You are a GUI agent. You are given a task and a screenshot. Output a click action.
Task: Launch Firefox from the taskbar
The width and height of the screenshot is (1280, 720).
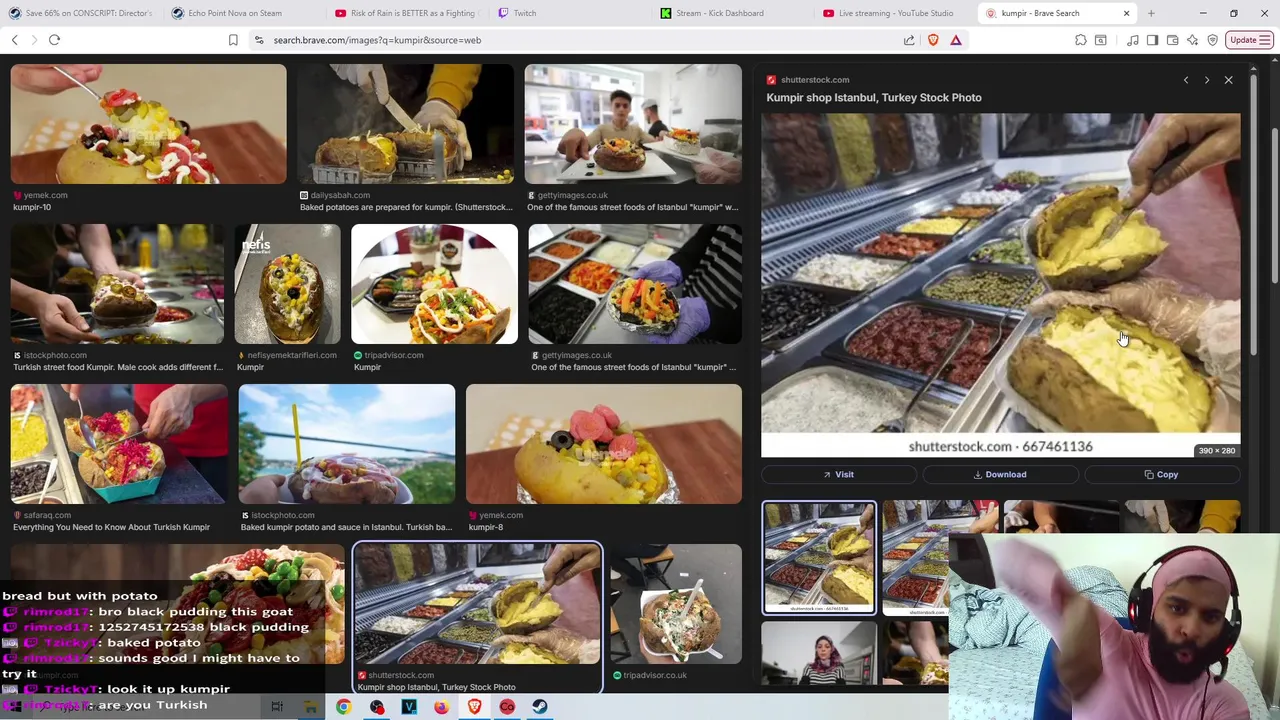(441, 707)
